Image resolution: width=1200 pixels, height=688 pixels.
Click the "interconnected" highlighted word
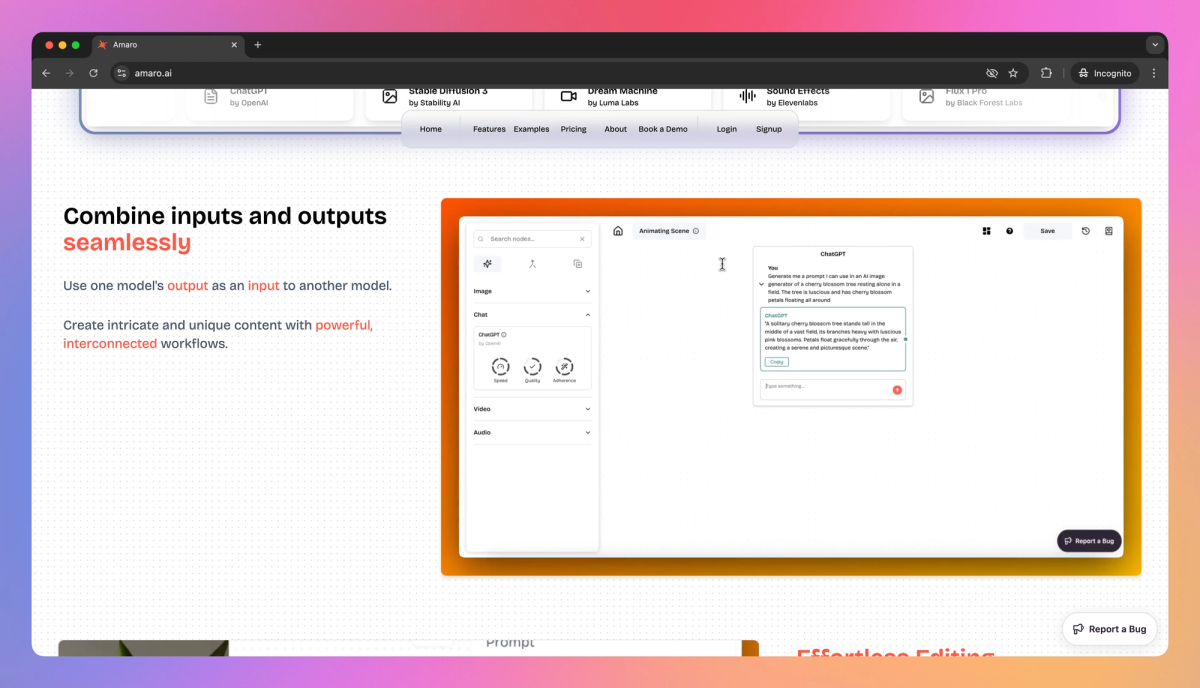coord(110,343)
